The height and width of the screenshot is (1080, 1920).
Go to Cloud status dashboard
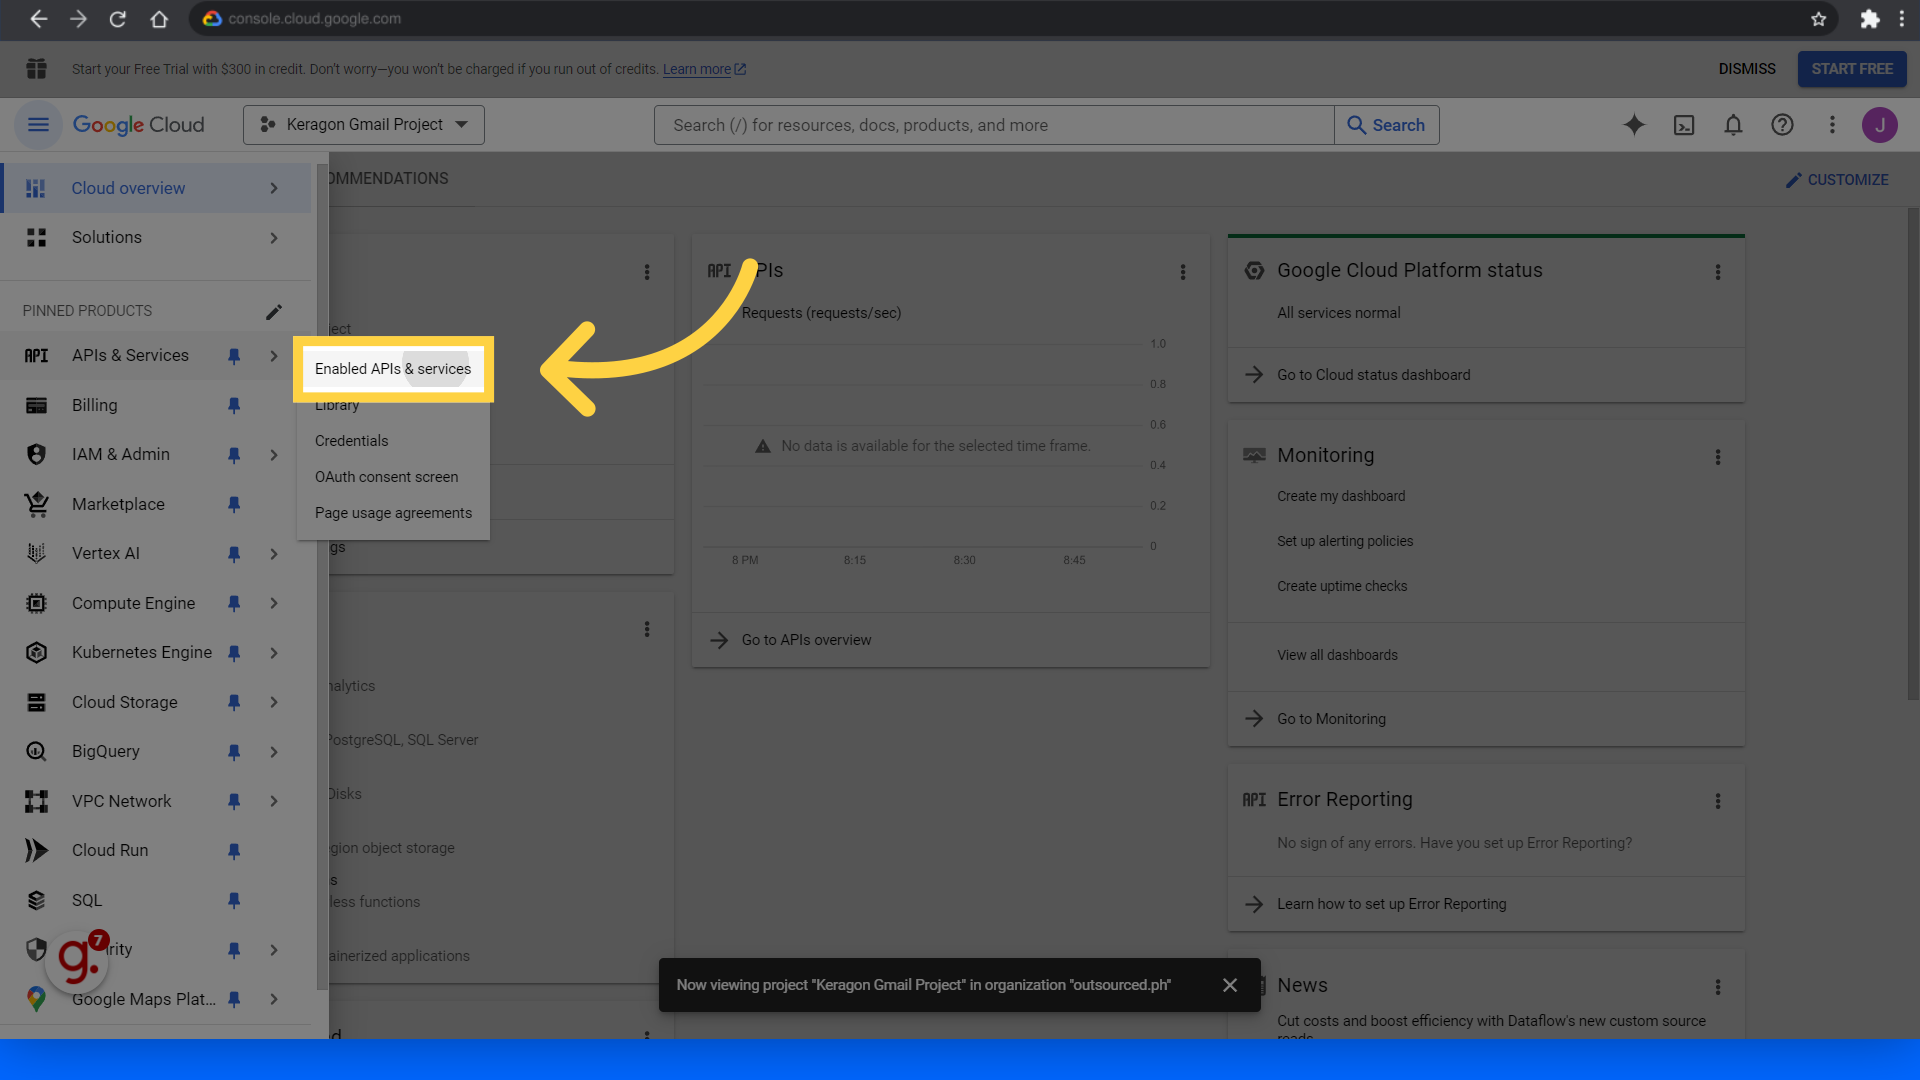[1374, 375]
